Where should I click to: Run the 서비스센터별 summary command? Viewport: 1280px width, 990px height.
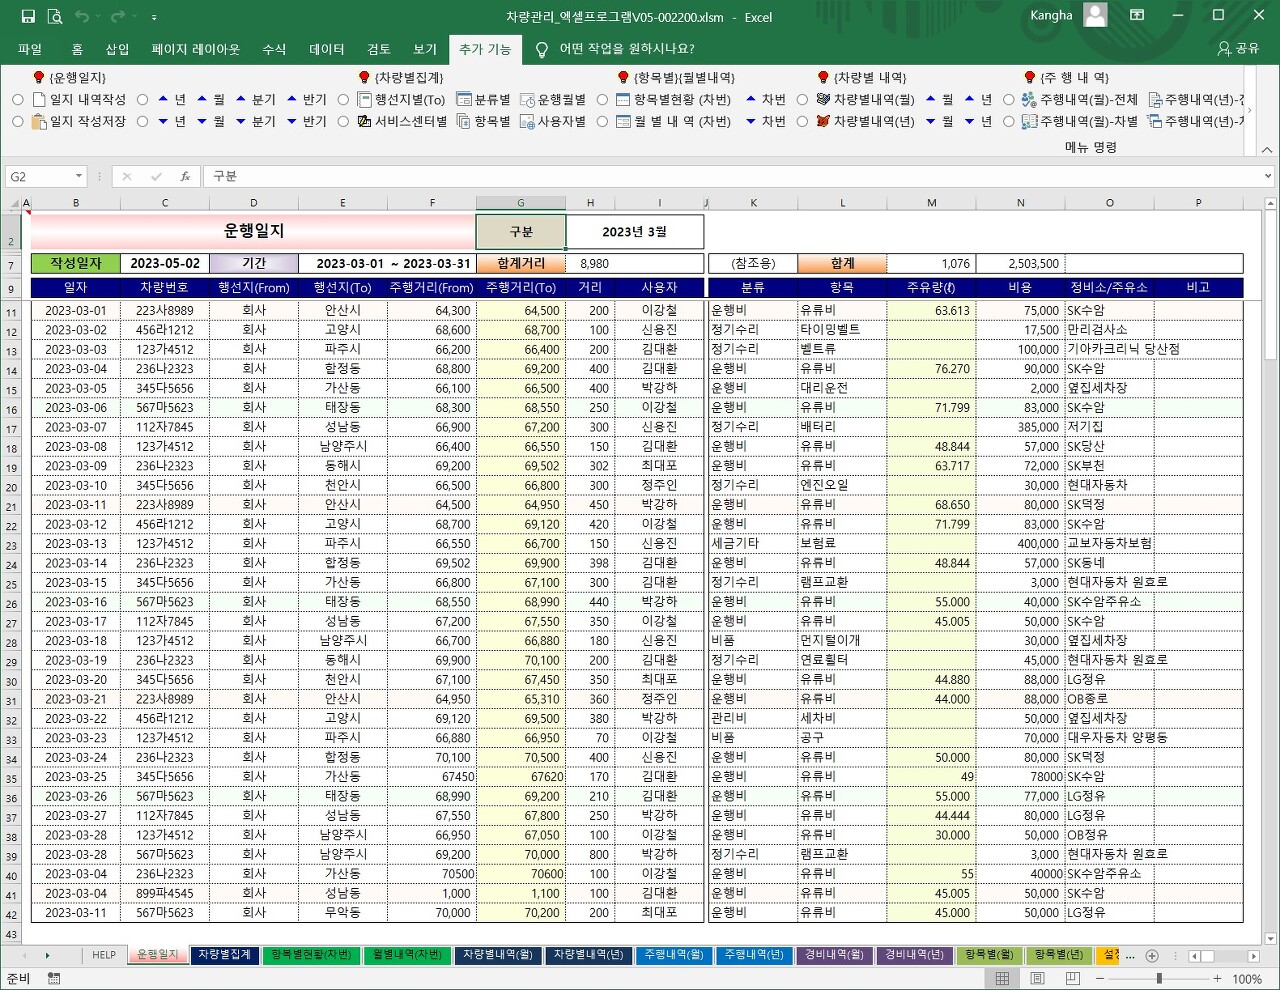pyautogui.click(x=402, y=121)
